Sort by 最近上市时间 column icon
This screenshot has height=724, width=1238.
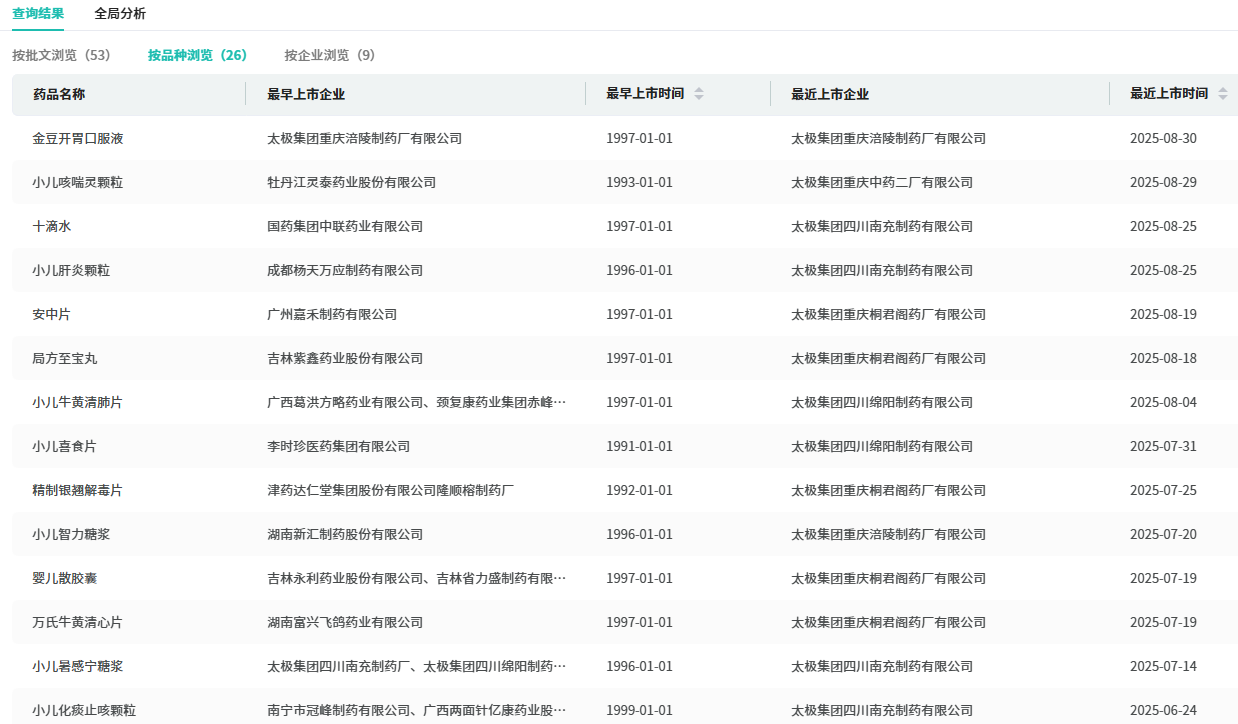coord(1222,94)
